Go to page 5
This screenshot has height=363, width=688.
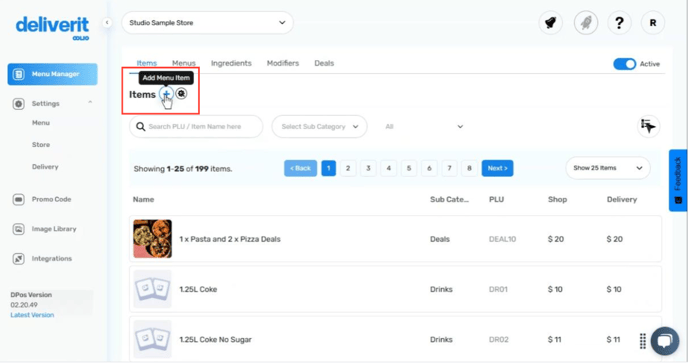[409, 168]
